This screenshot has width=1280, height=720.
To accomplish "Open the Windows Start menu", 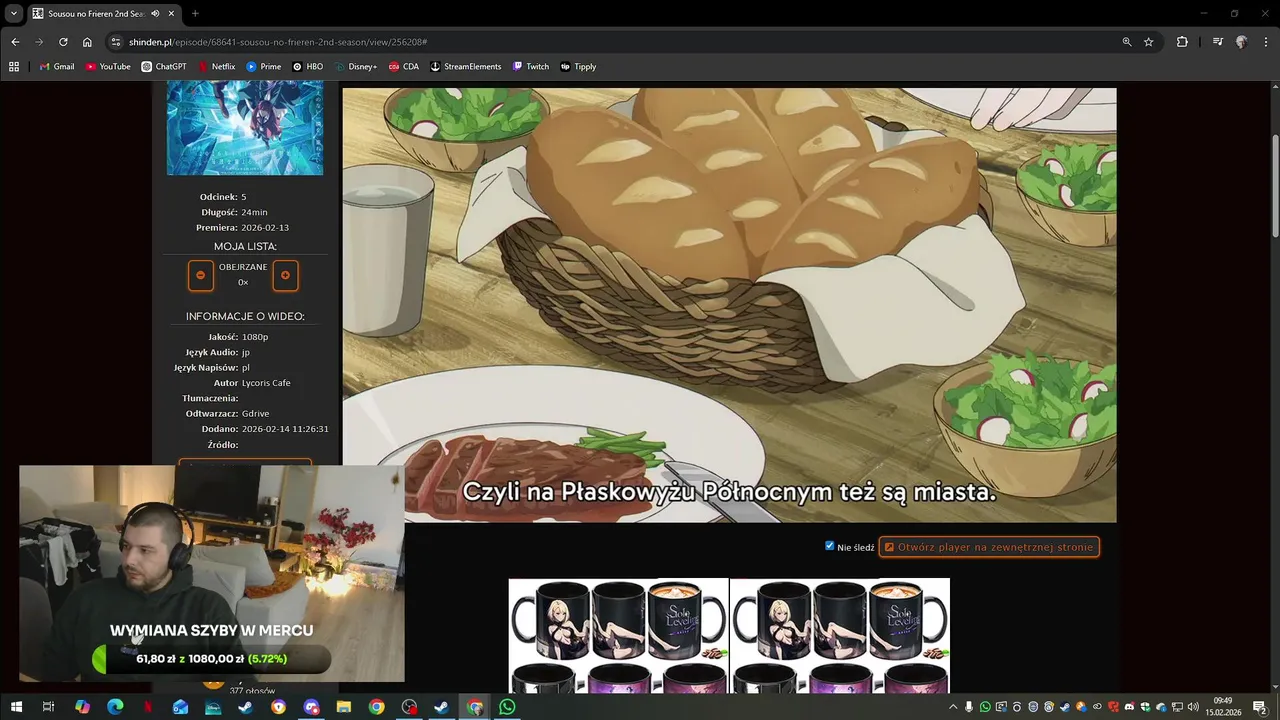I will pos(16,707).
